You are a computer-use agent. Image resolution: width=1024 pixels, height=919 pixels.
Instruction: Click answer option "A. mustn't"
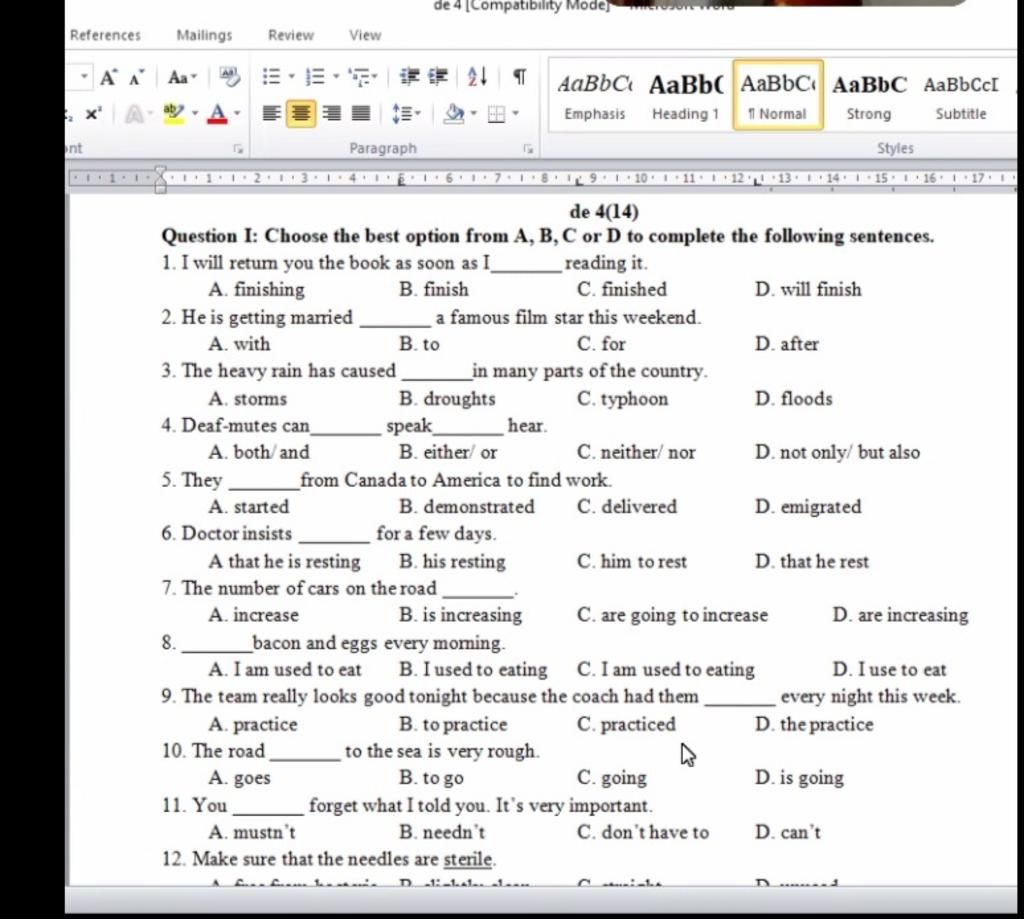click(252, 832)
